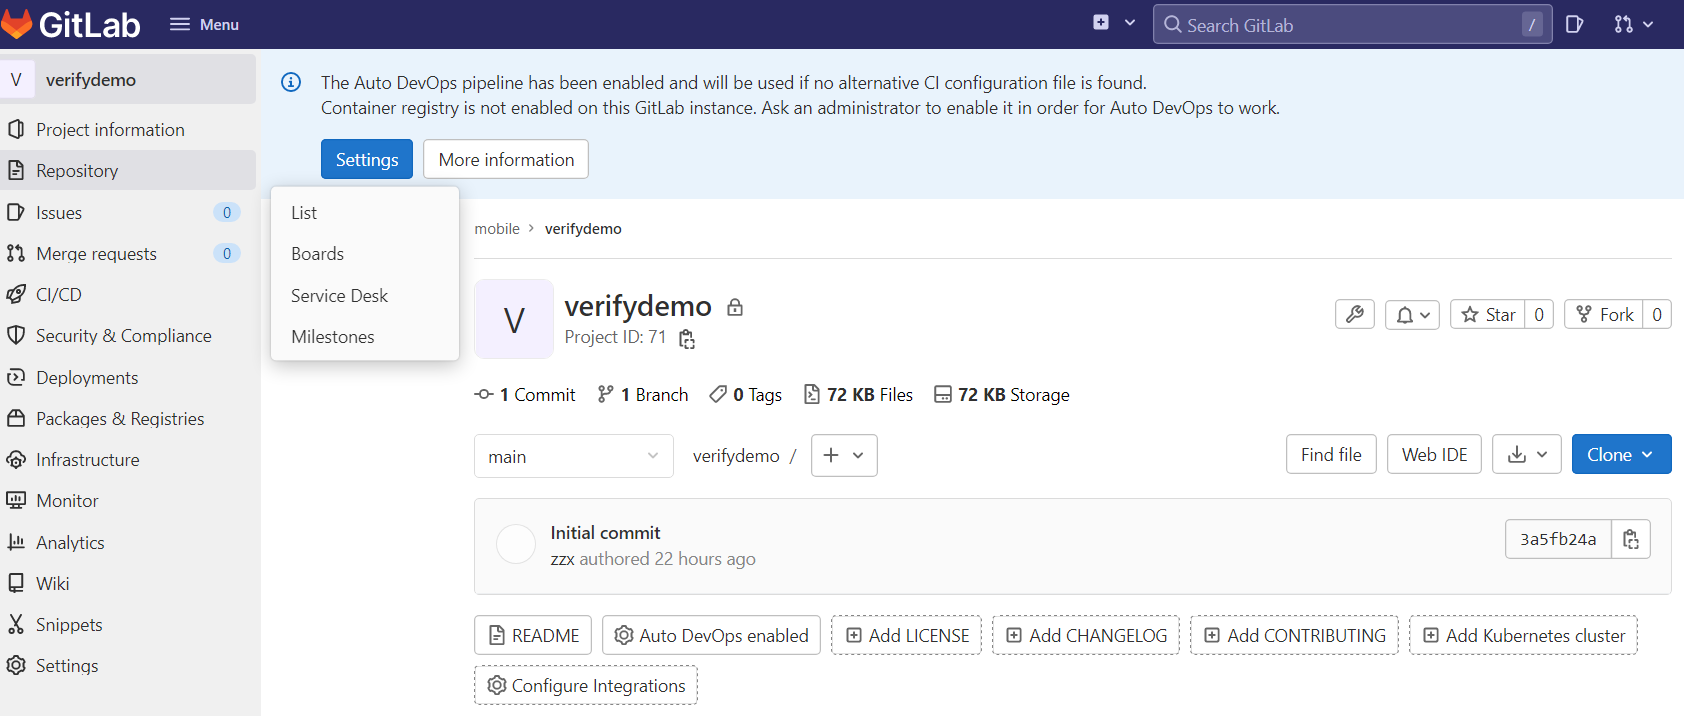The image size is (1684, 716).
Task: Click the info icon in Auto DevOps banner
Action: tap(291, 82)
